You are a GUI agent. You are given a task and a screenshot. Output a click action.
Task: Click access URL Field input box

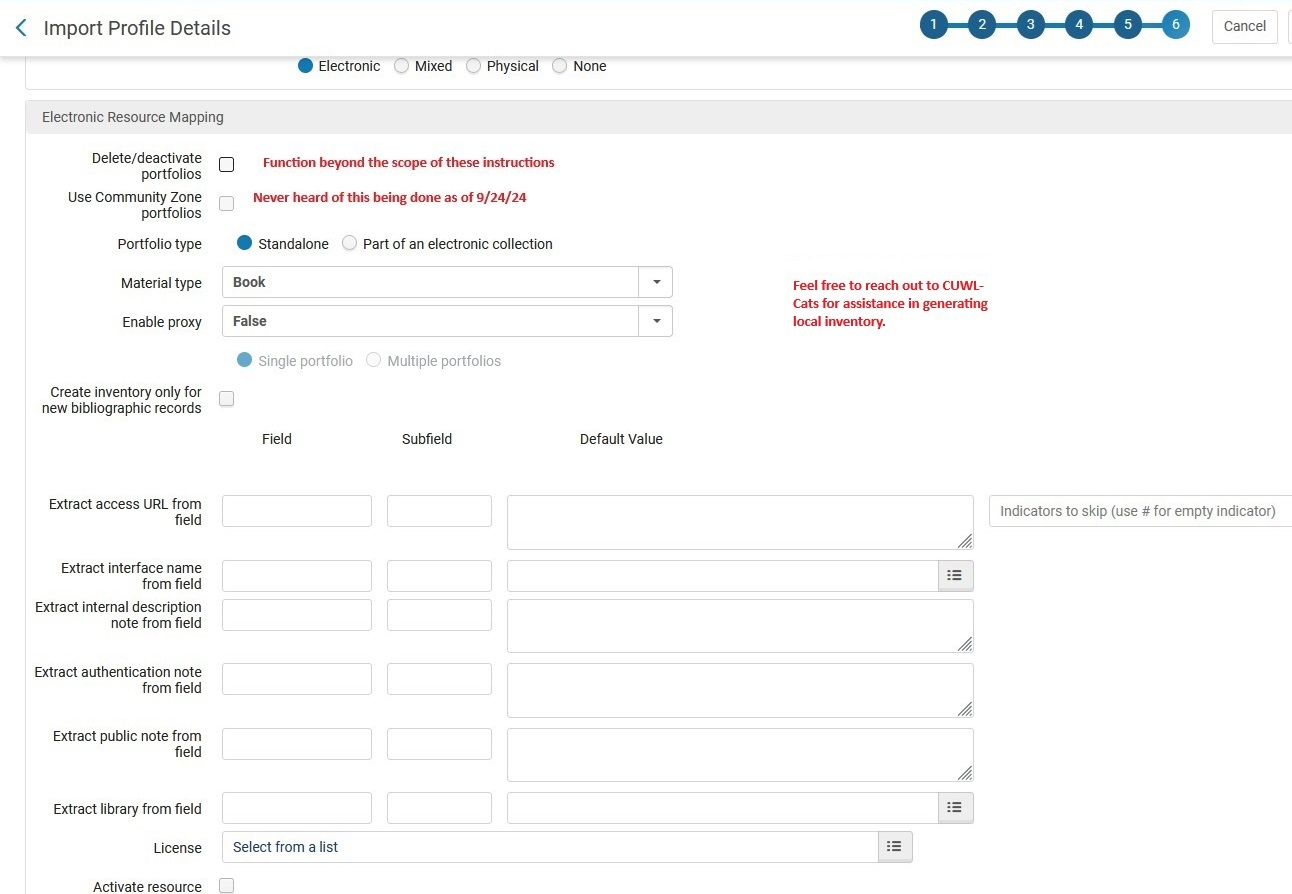[297, 511]
